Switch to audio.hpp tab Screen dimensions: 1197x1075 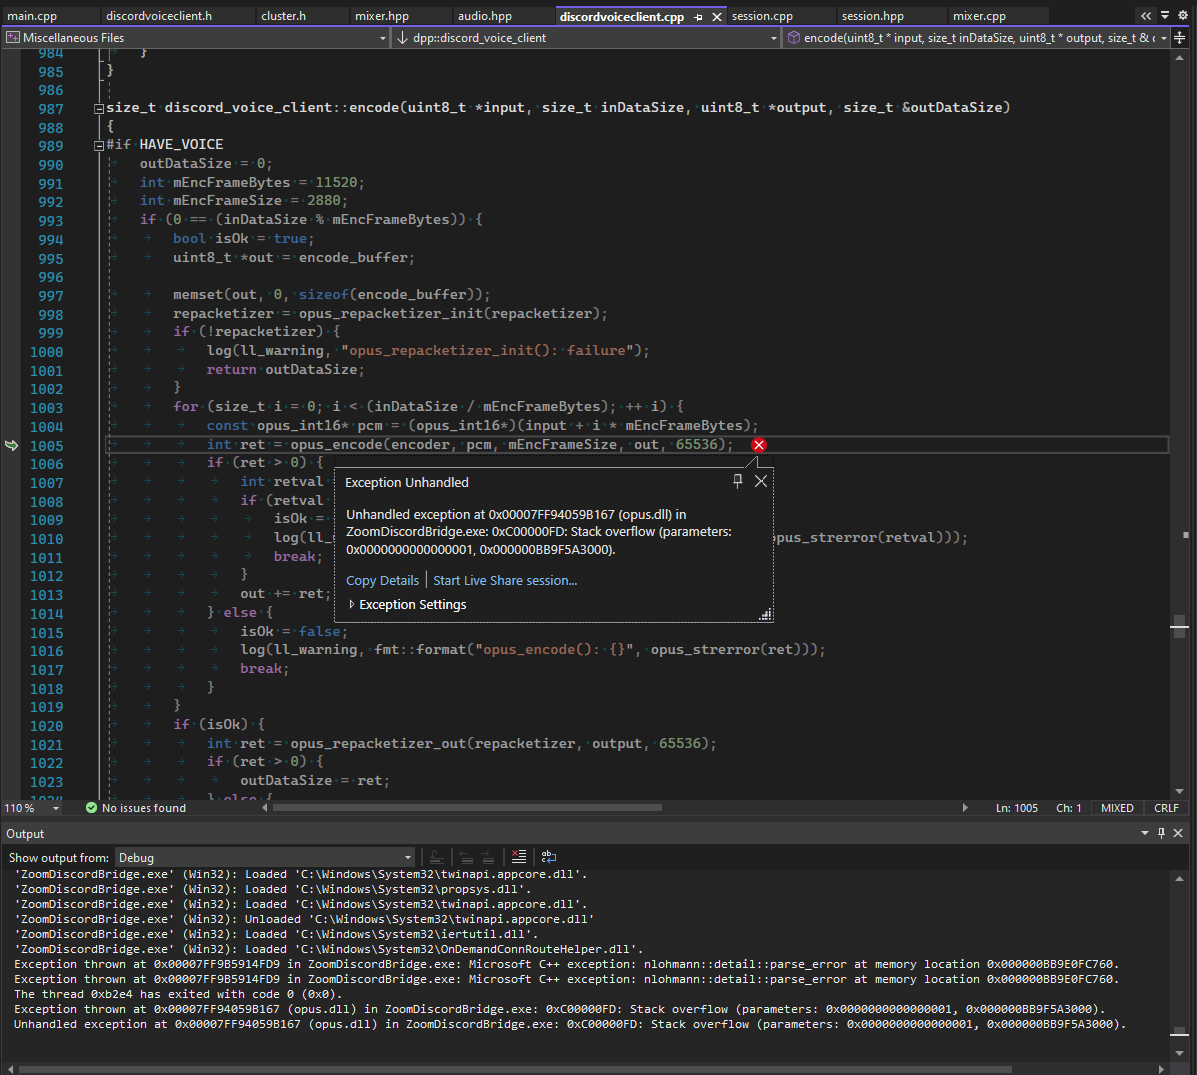click(x=485, y=16)
